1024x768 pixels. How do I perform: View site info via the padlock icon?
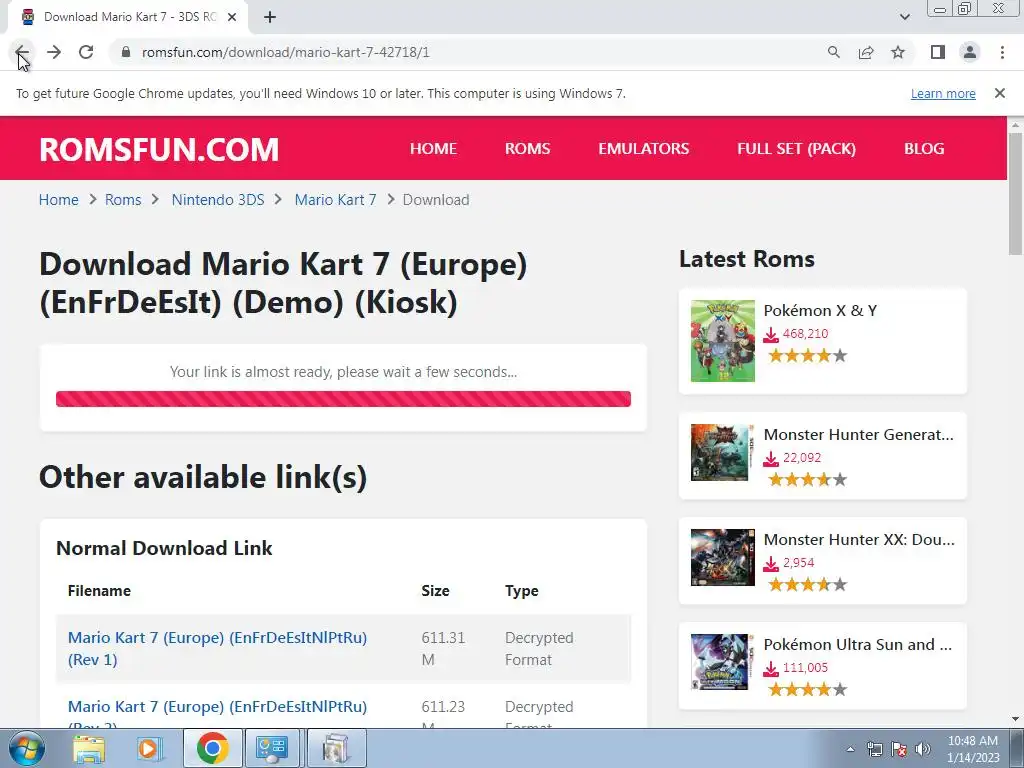click(126, 52)
